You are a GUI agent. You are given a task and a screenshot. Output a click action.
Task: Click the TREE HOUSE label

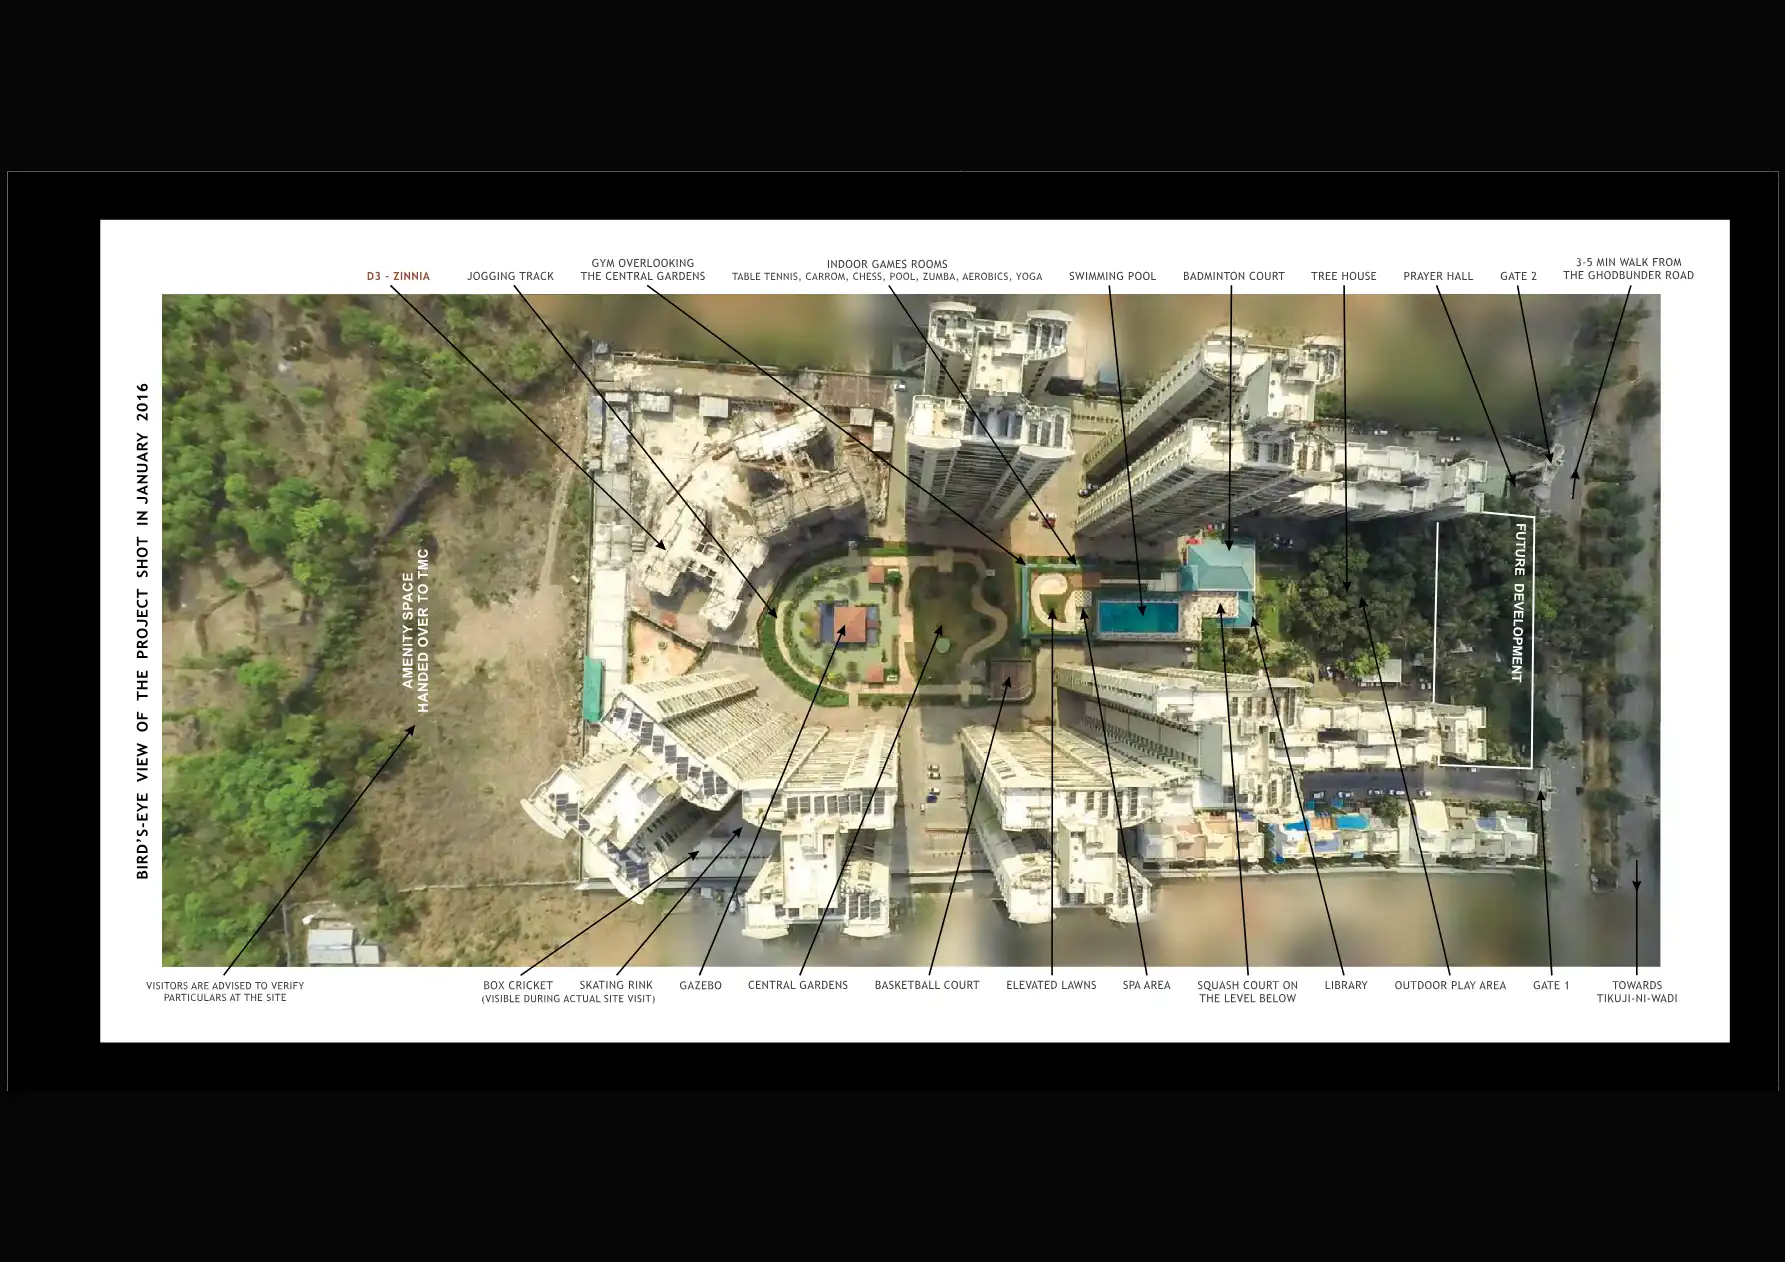pyautogui.click(x=1343, y=276)
